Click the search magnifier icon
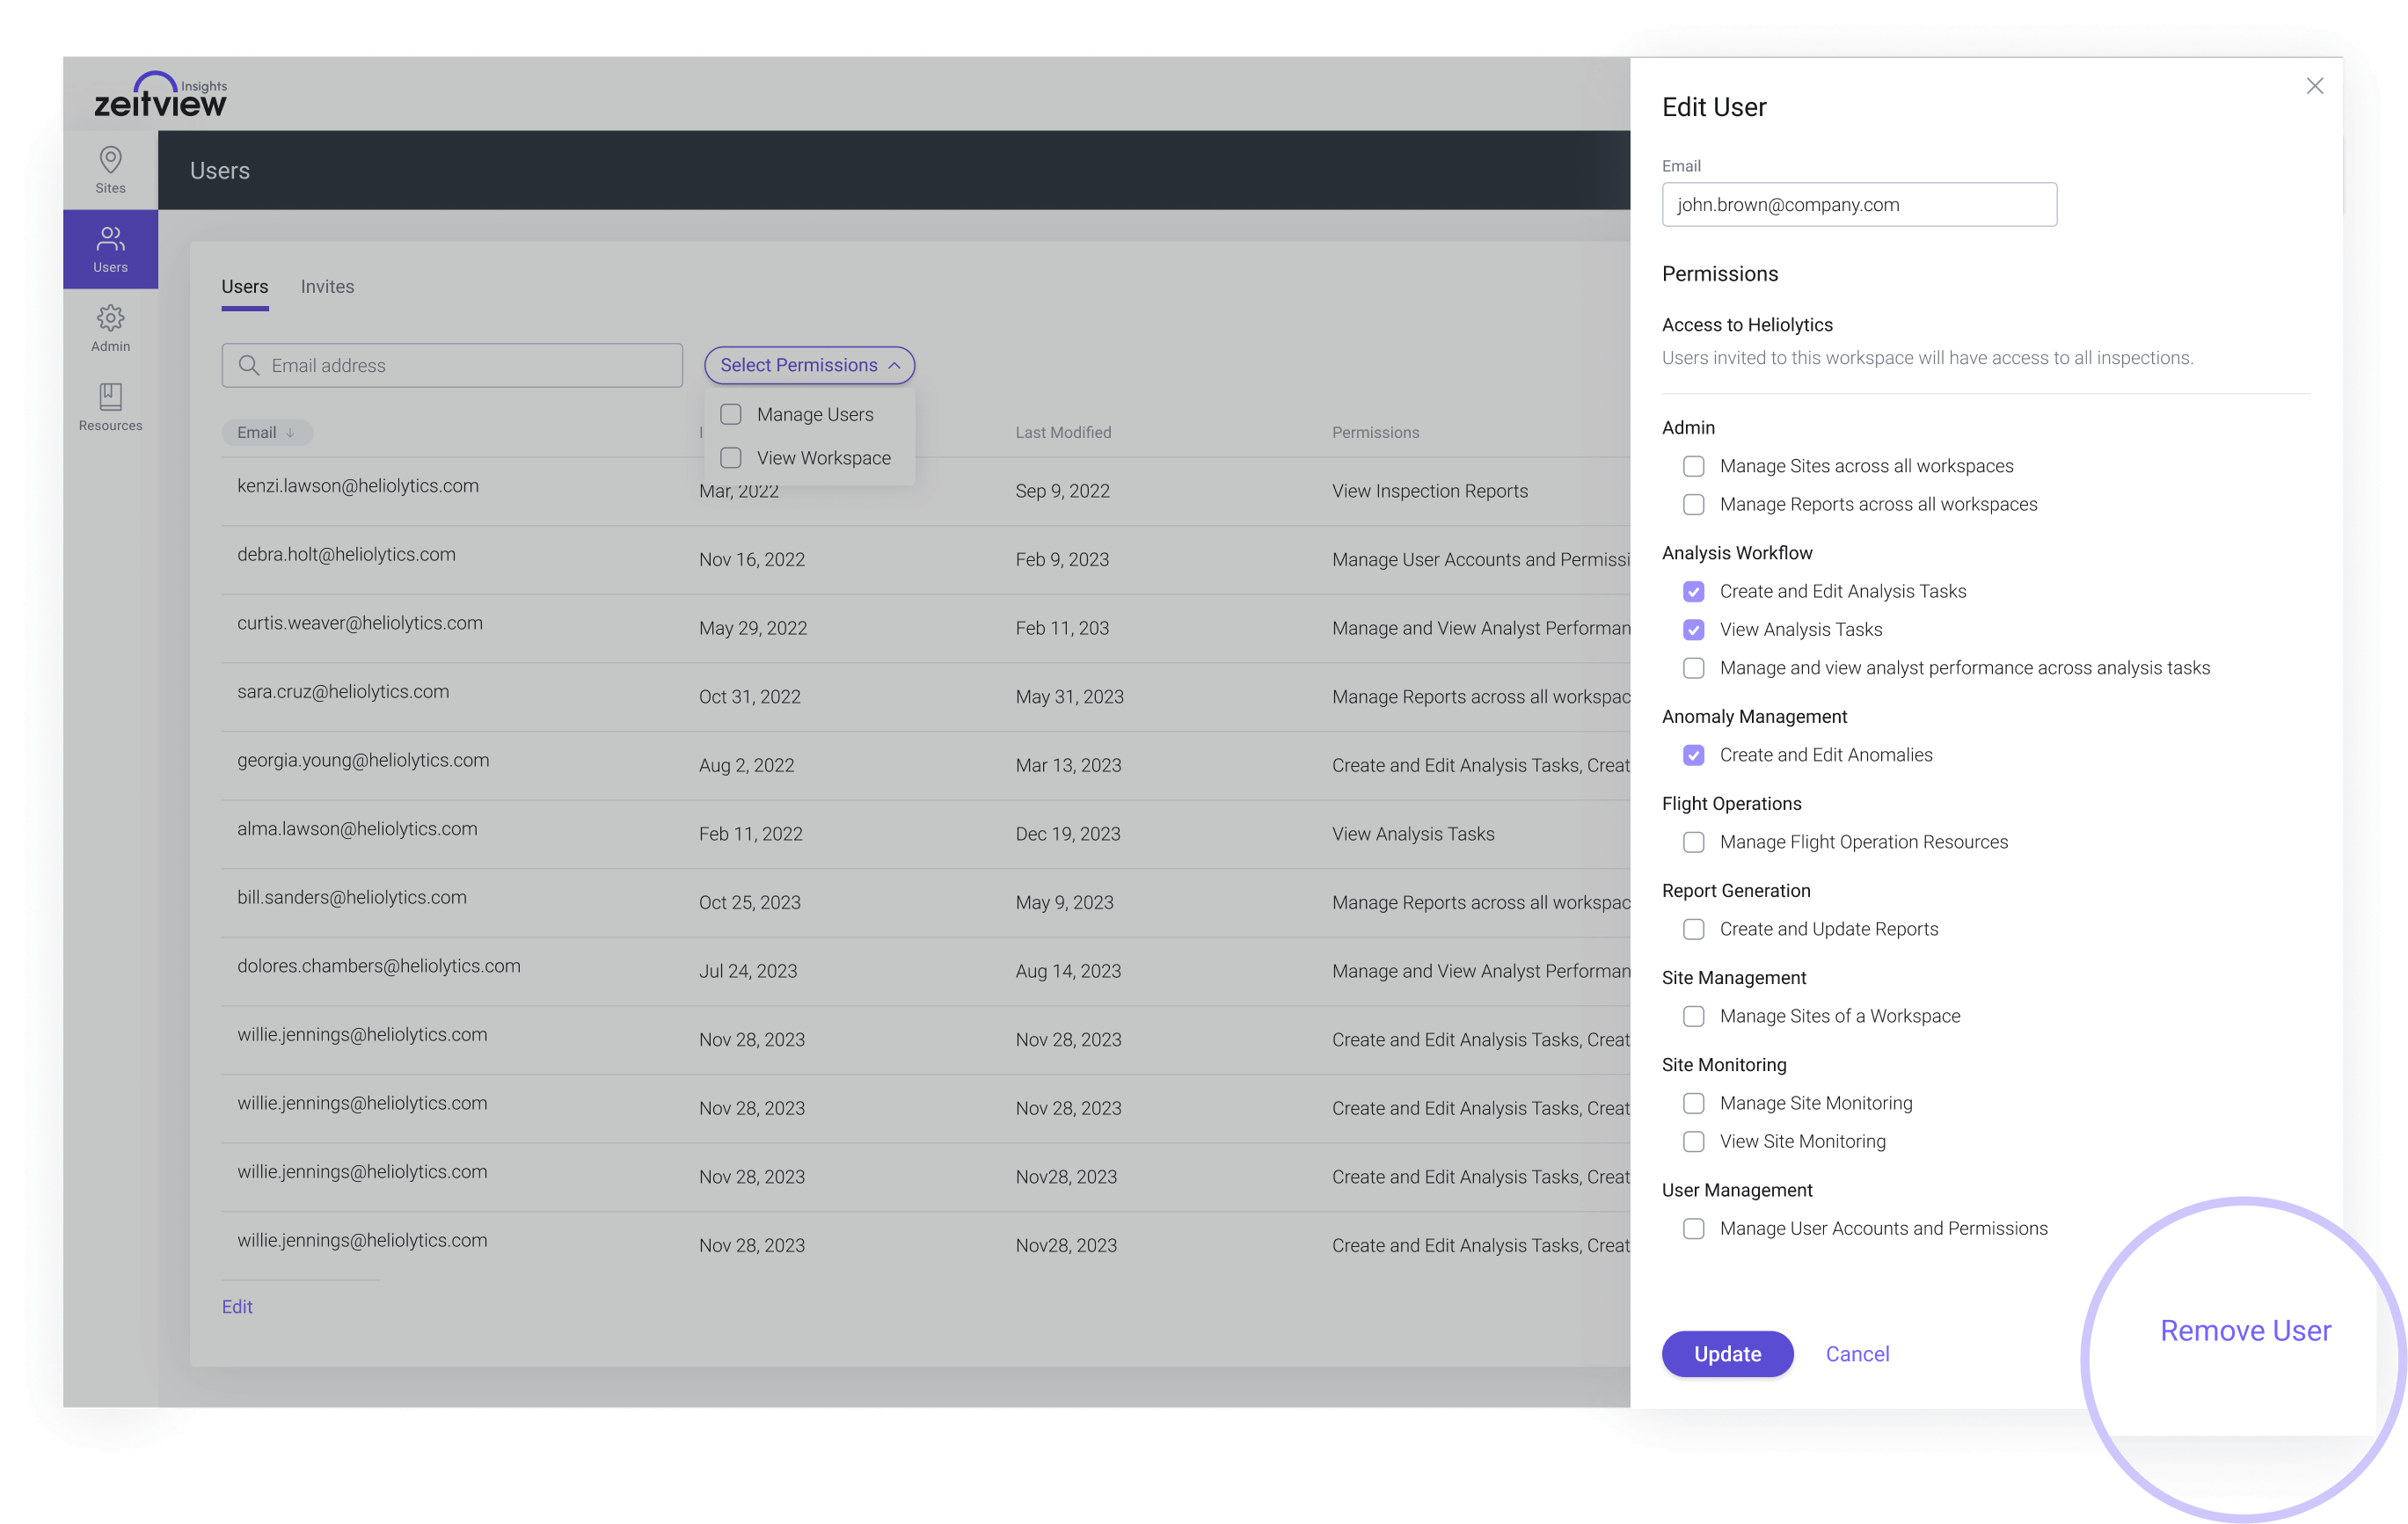Screen dimensions: 2408x1524 [x=249, y=365]
